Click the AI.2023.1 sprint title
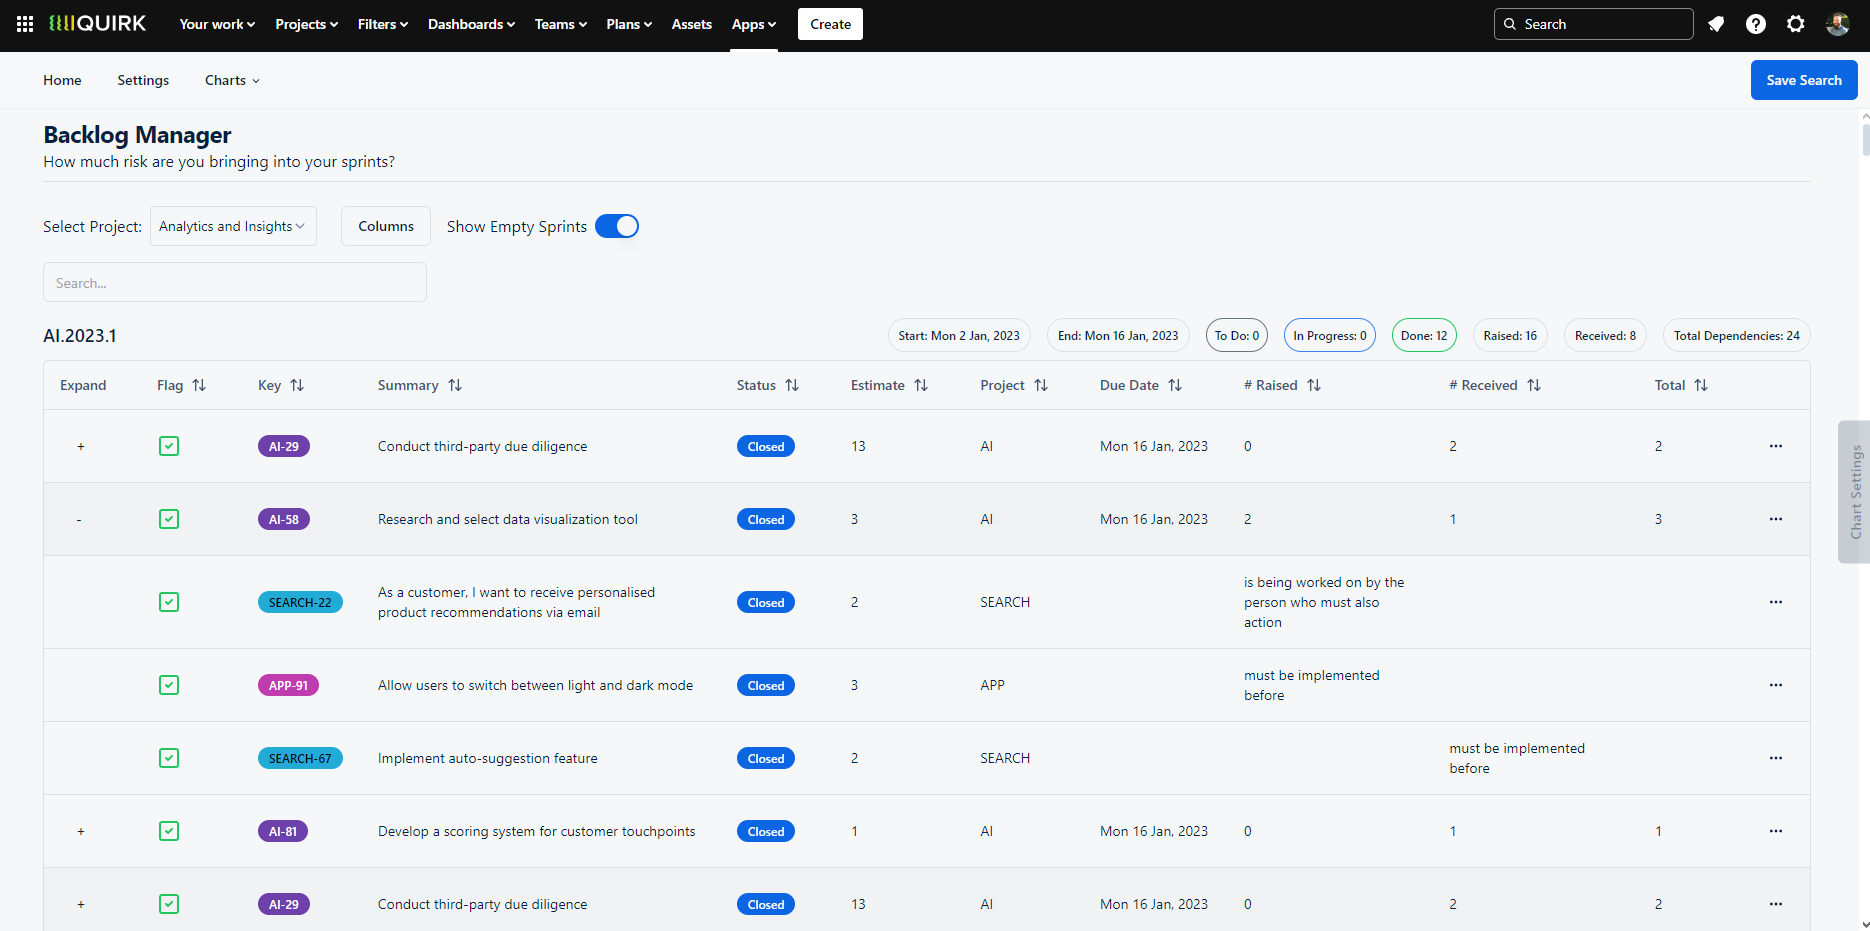The height and width of the screenshot is (931, 1870). coord(80,336)
